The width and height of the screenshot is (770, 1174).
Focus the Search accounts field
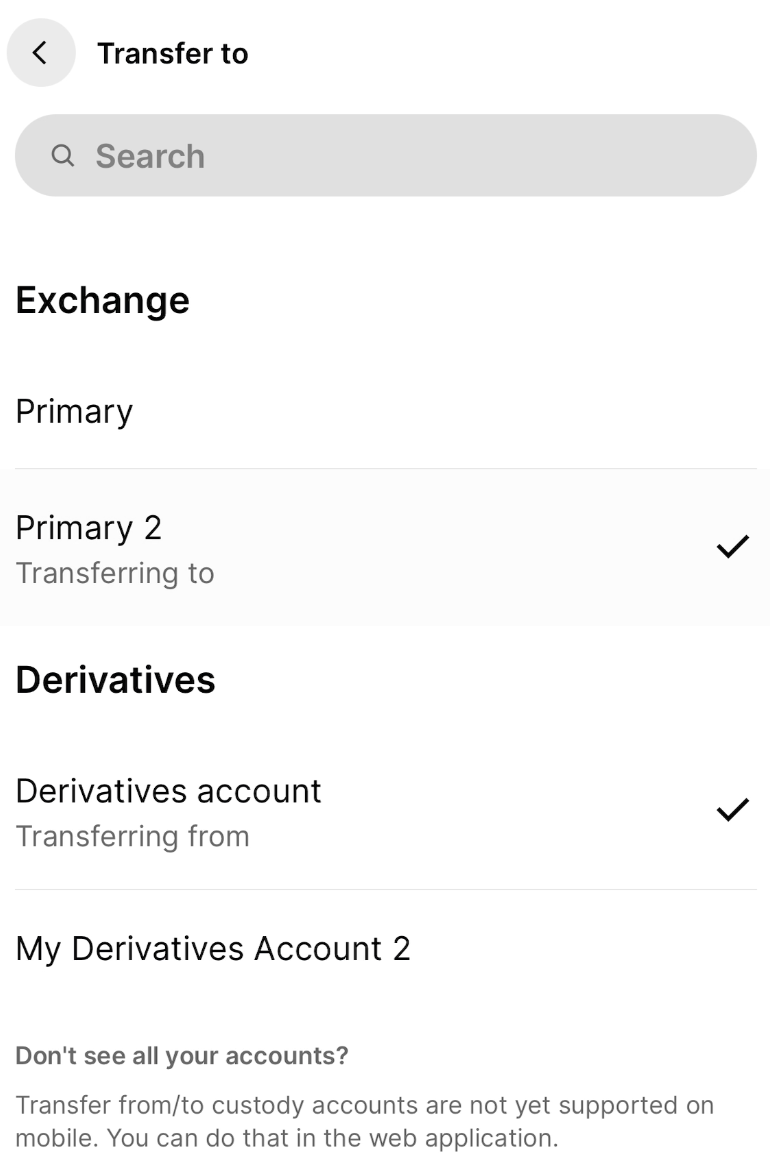[386, 156]
